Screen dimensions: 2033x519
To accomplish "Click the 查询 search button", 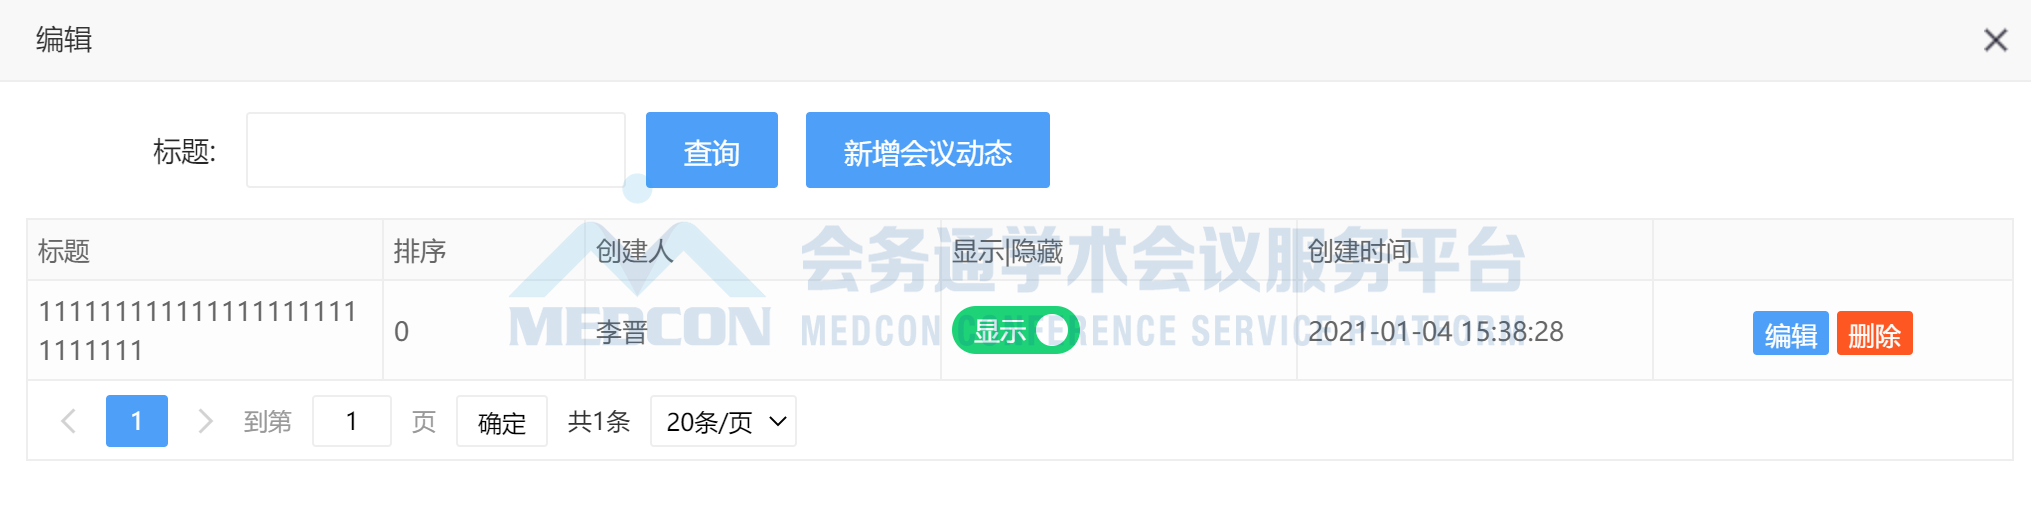I will [x=712, y=150].
